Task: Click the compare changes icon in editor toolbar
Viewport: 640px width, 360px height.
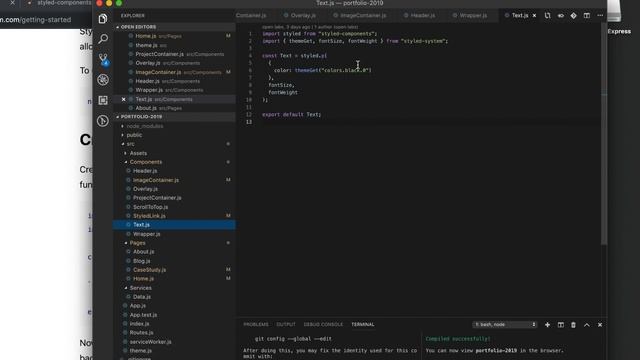Action: click(x=547, y=16)
